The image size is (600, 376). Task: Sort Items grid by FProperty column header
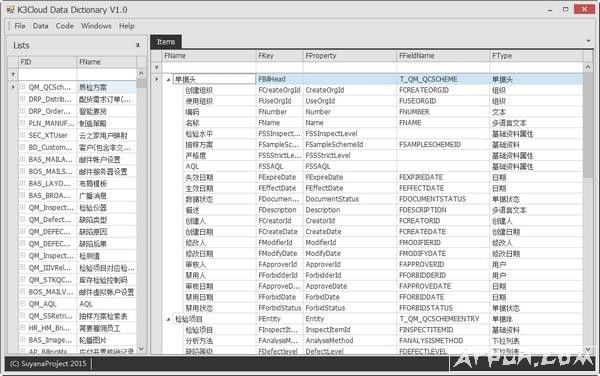350,56
